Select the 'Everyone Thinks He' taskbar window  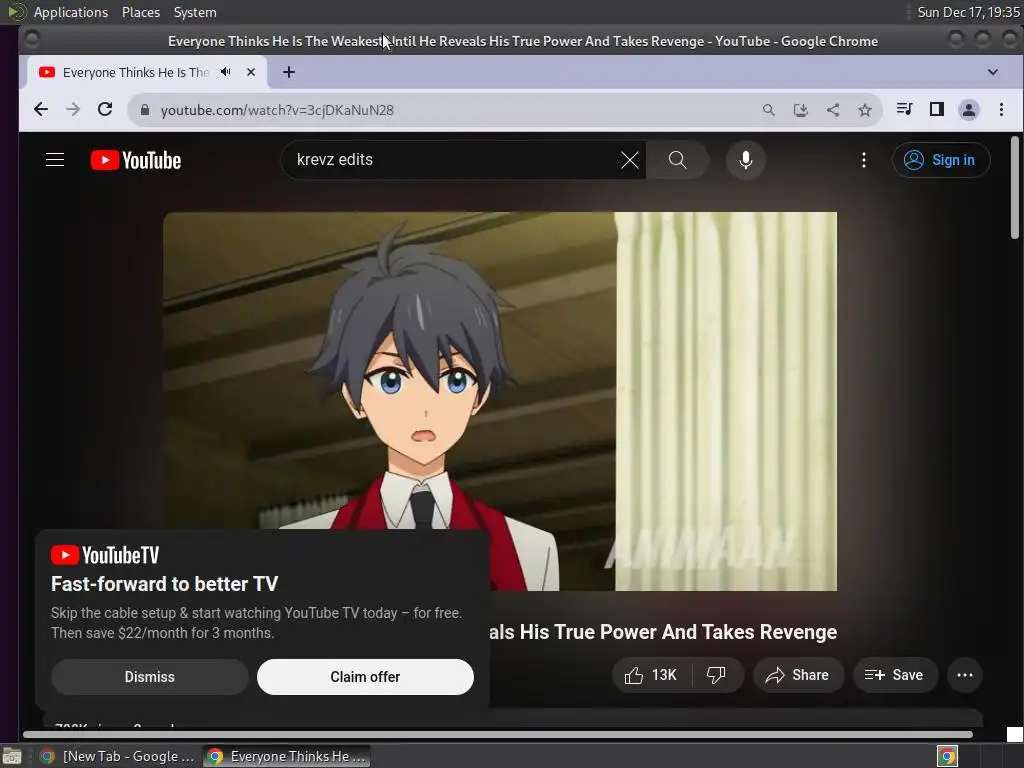click(286, 756)
